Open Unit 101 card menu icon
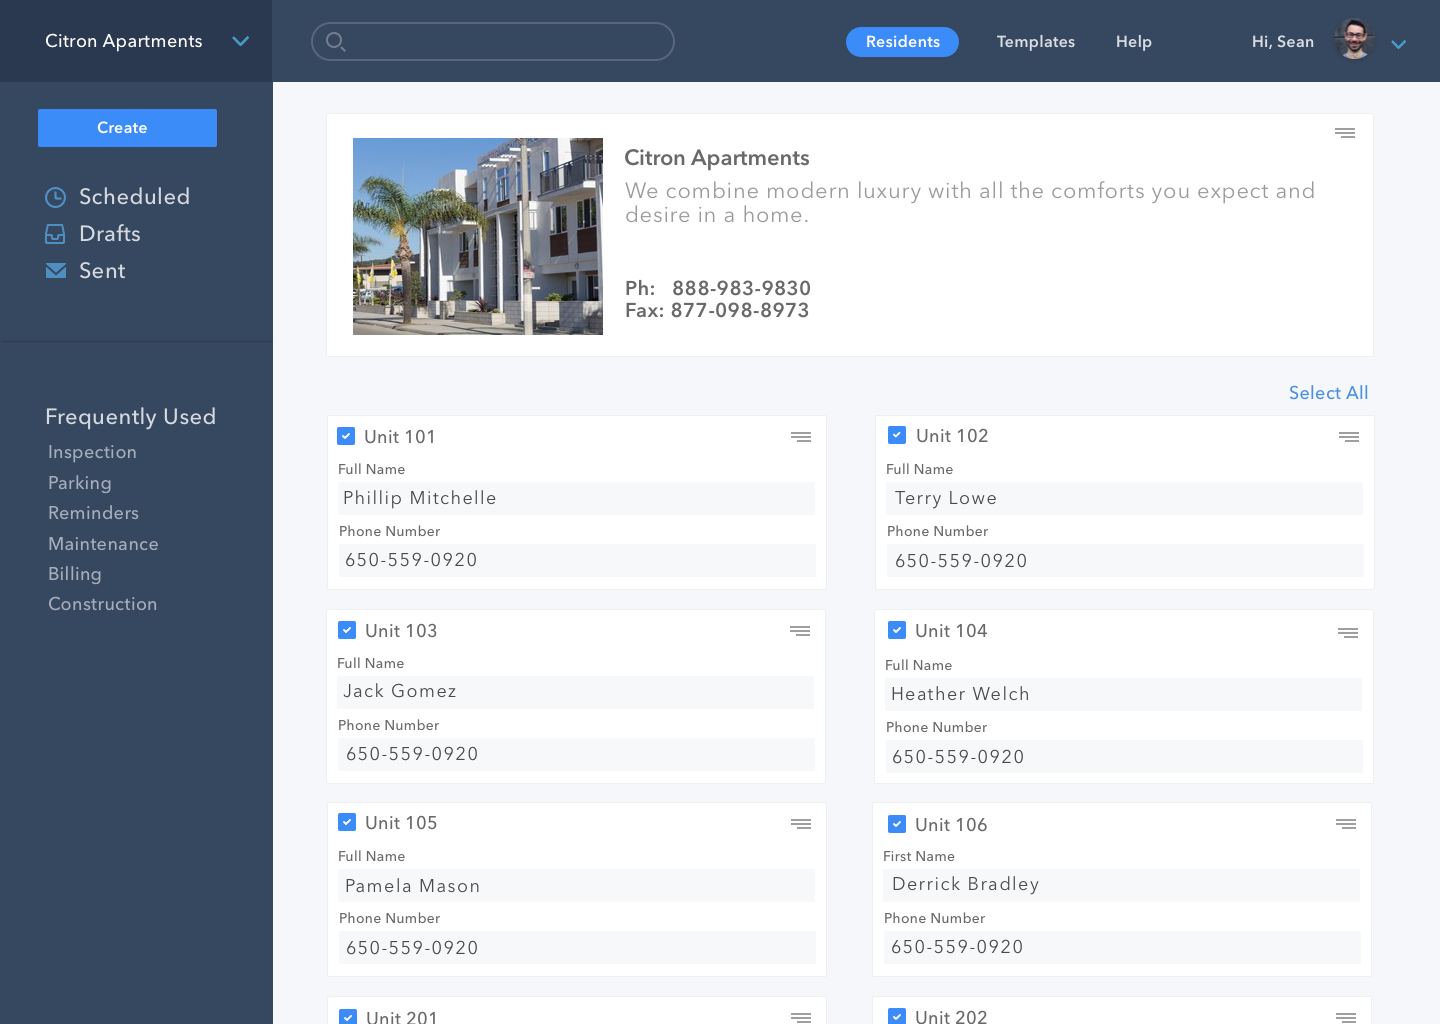 [801, 437]
